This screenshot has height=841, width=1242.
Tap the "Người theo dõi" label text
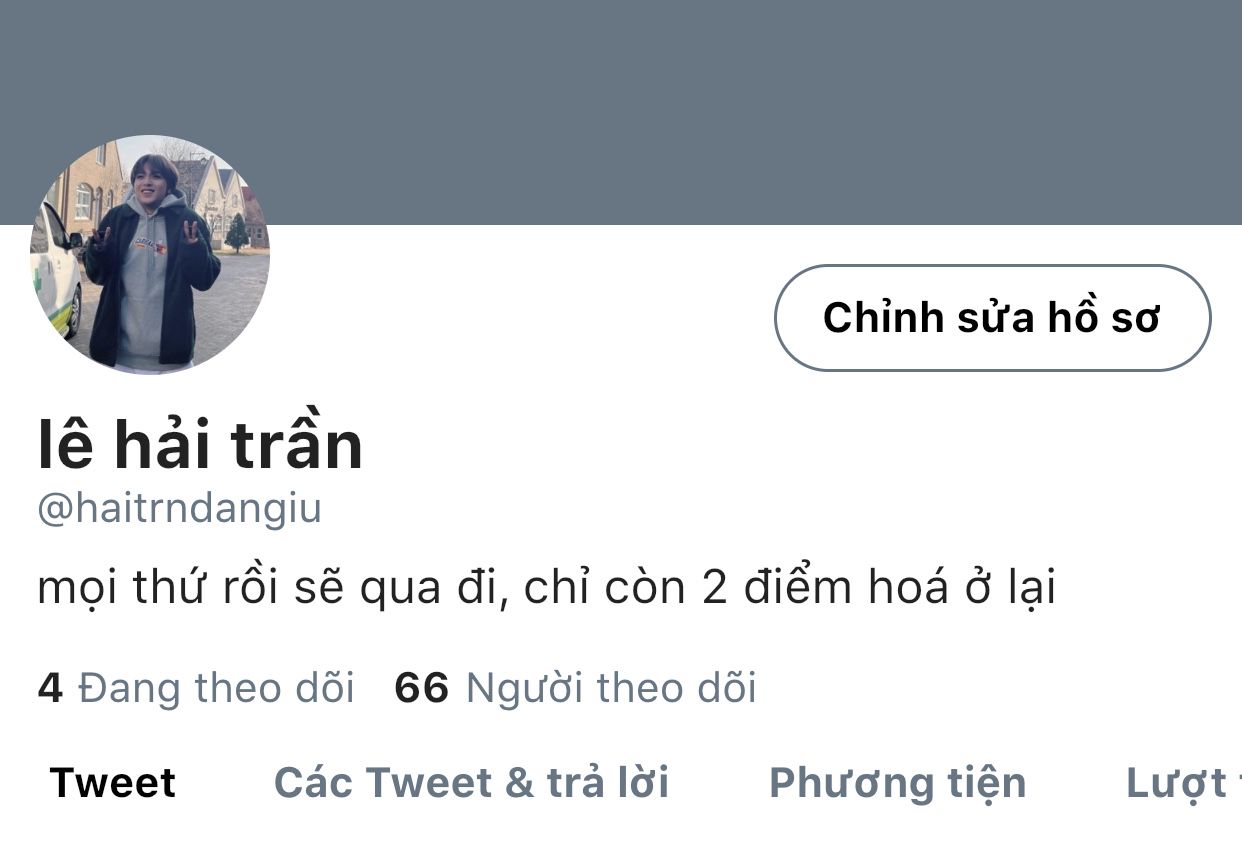611,688
